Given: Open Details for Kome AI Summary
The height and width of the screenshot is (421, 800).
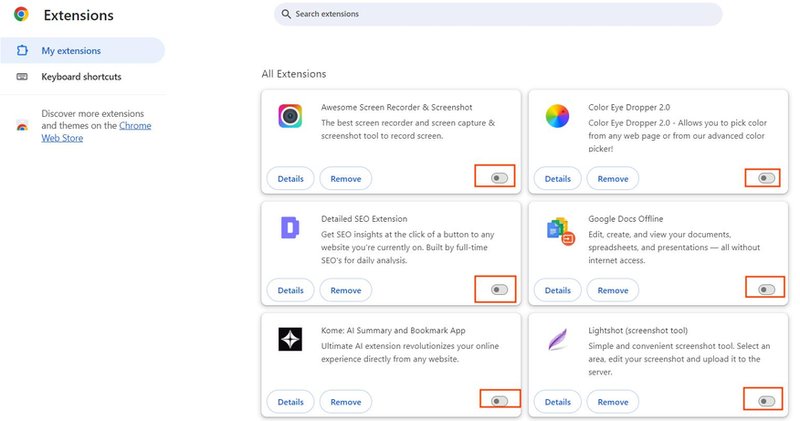Looking at the screenshot, I should point(290,402).
